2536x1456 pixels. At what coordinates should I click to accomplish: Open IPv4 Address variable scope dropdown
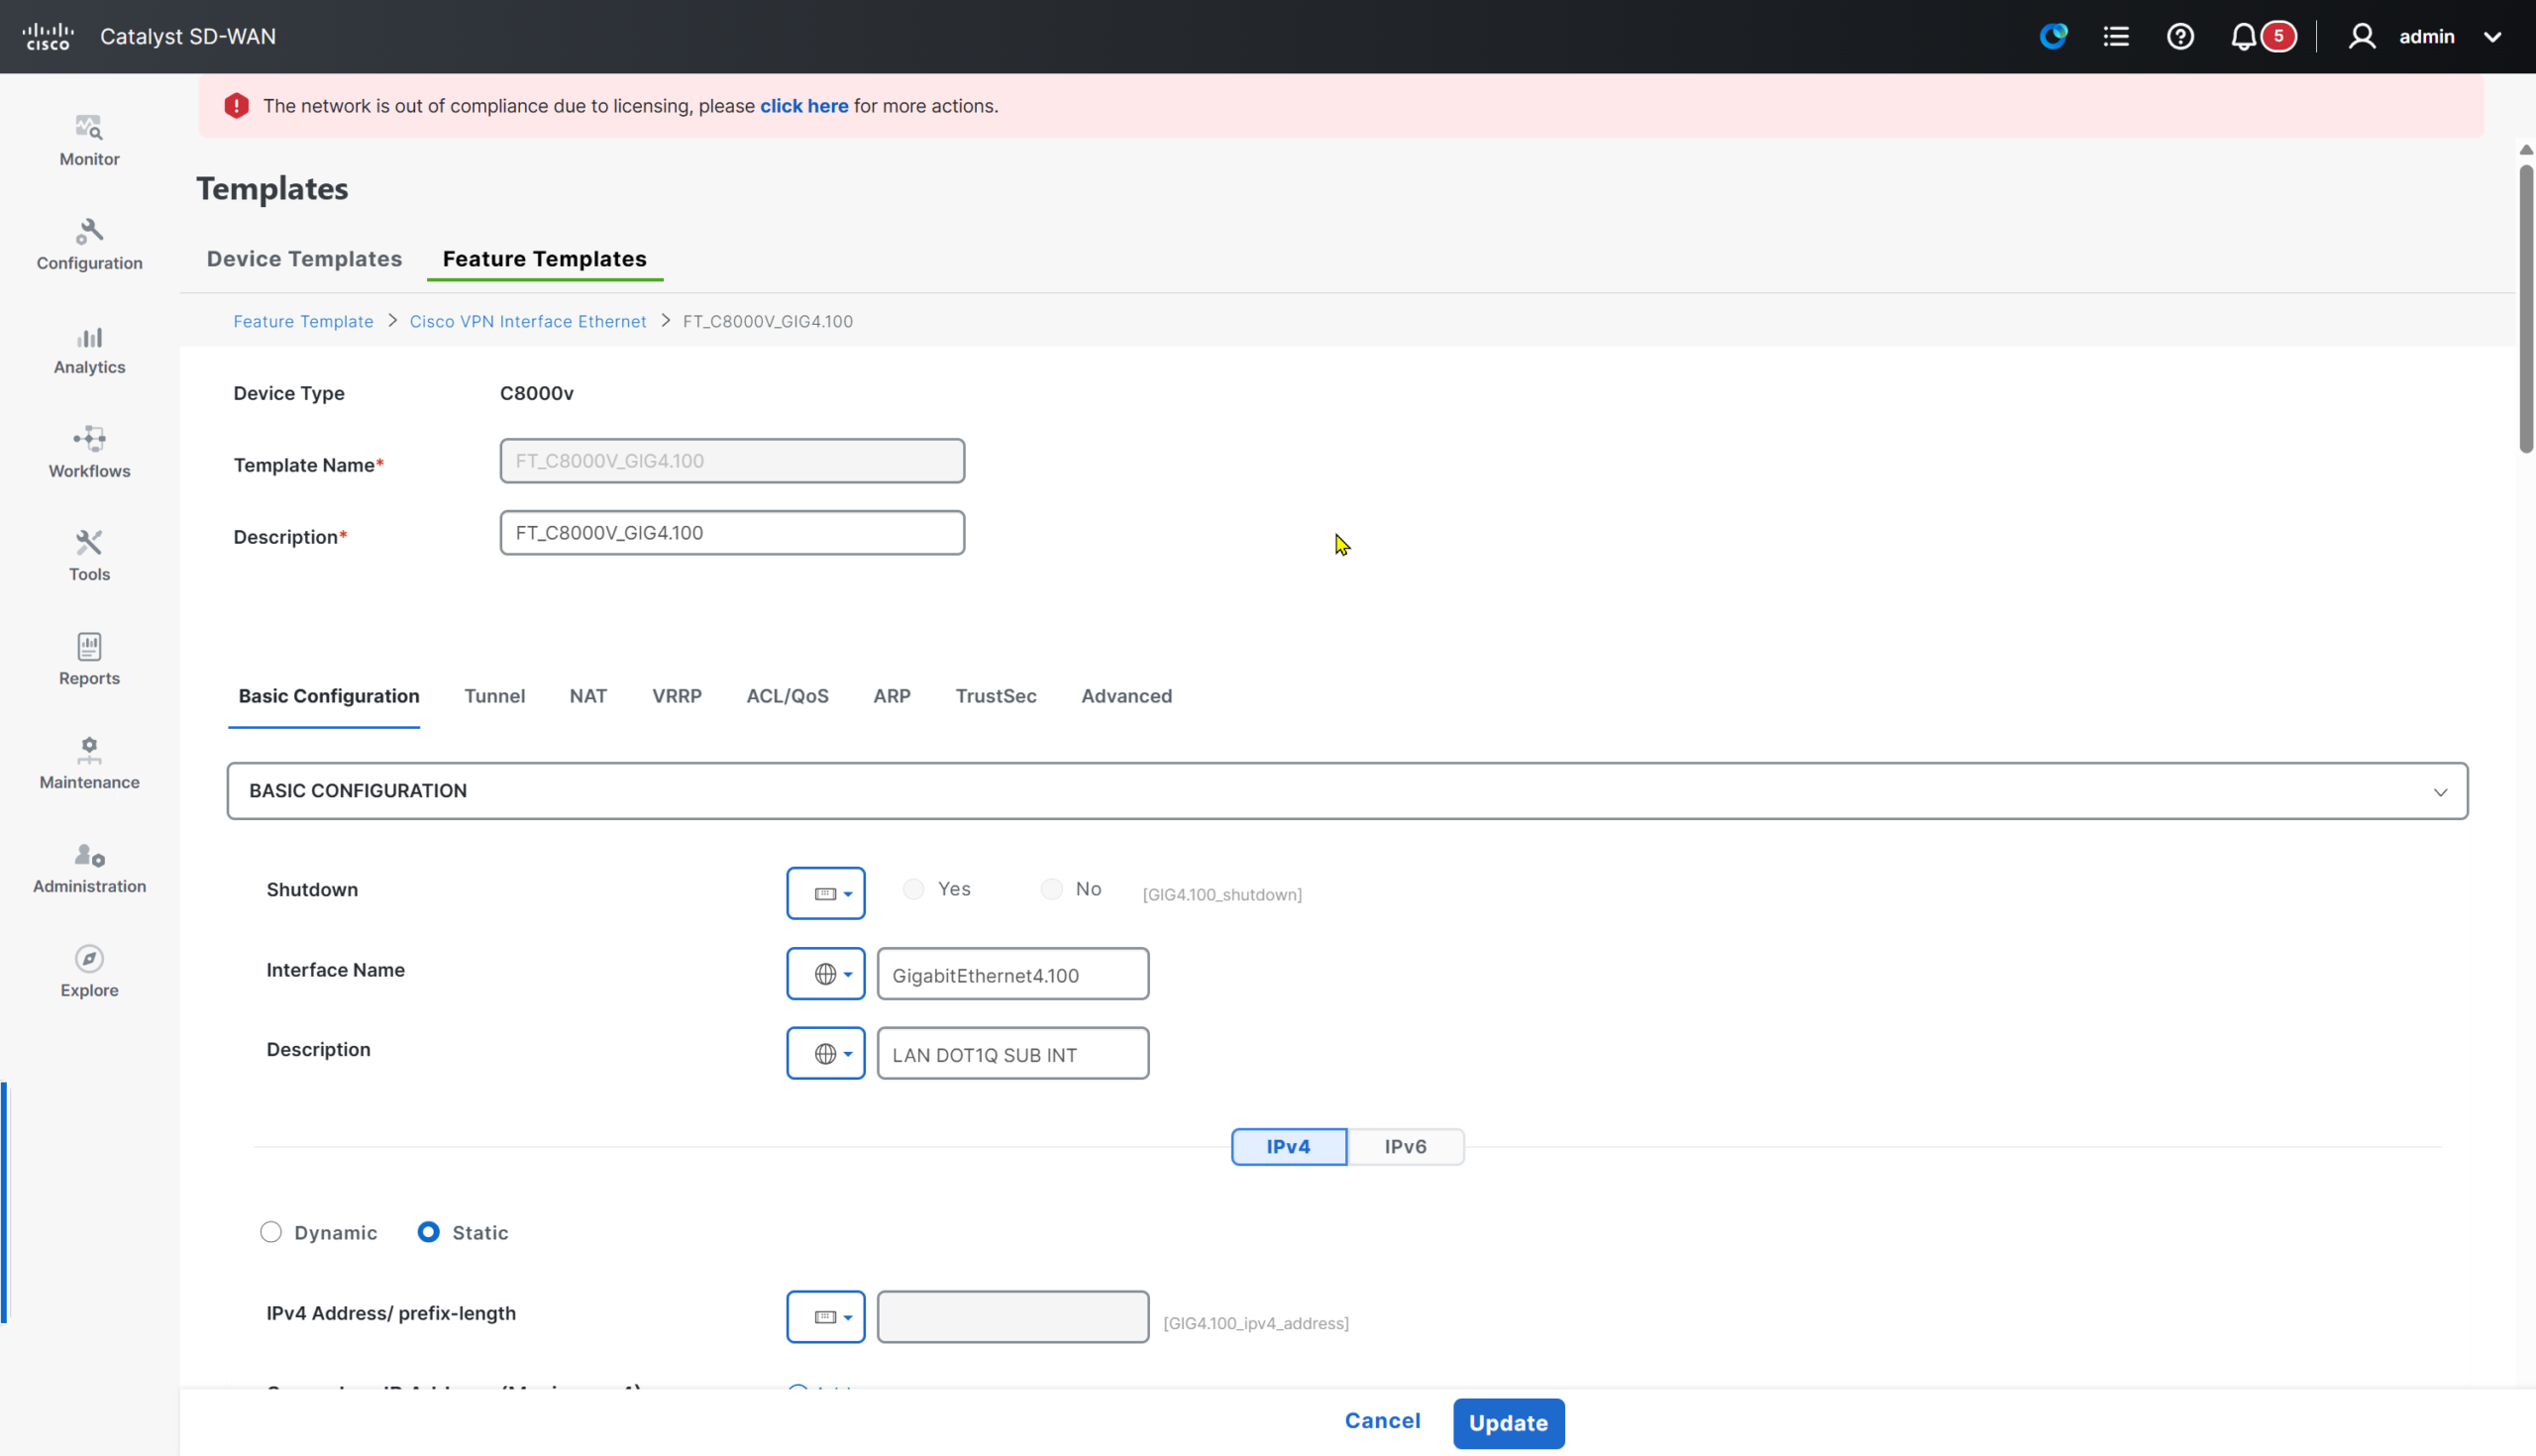click(825, 1317)
